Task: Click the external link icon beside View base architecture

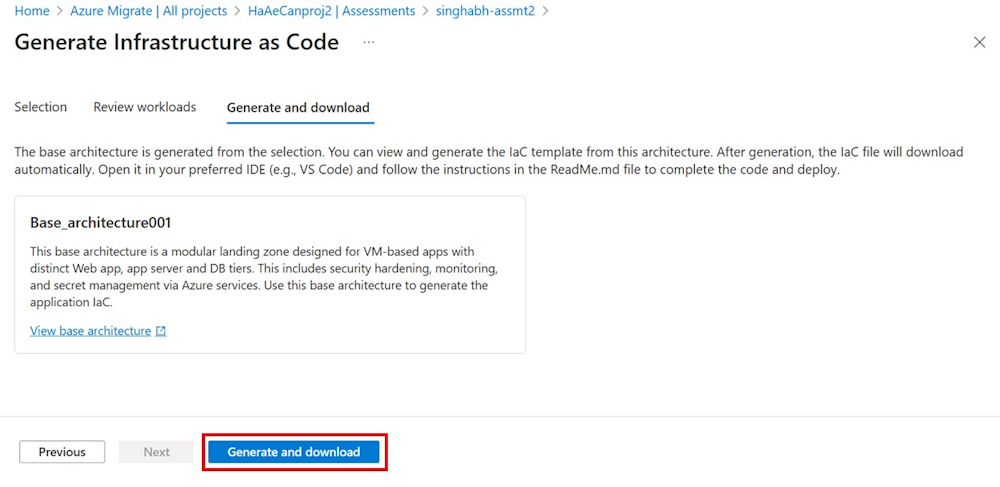Action: click(162, 331)
